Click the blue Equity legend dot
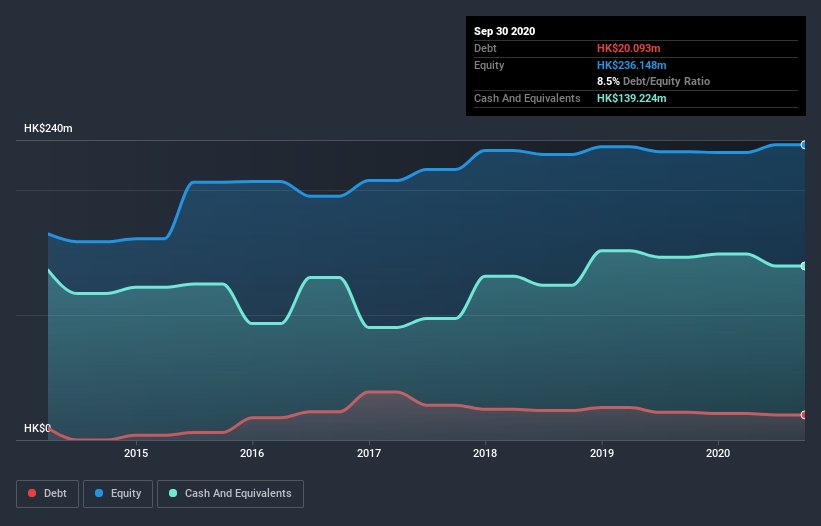 pos(99,493)
